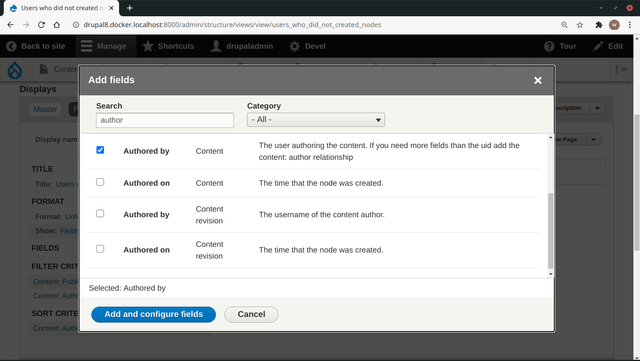Click the Drupal drop logo

[15, 70]
